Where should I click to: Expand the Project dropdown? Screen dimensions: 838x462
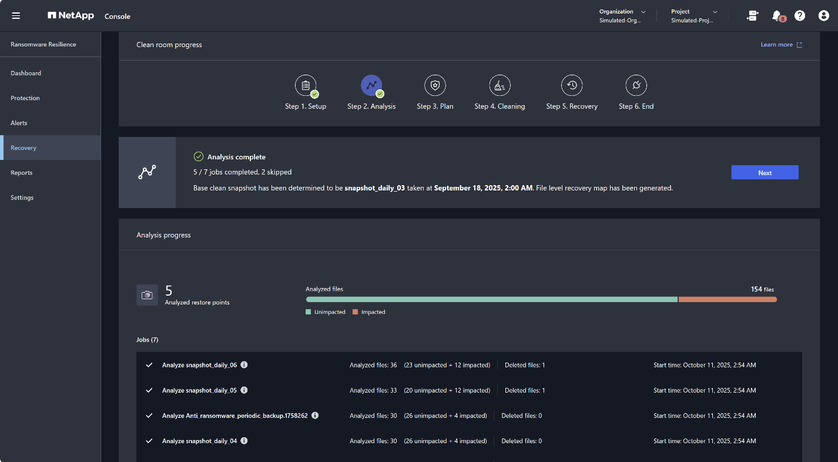tap(694, 16)
